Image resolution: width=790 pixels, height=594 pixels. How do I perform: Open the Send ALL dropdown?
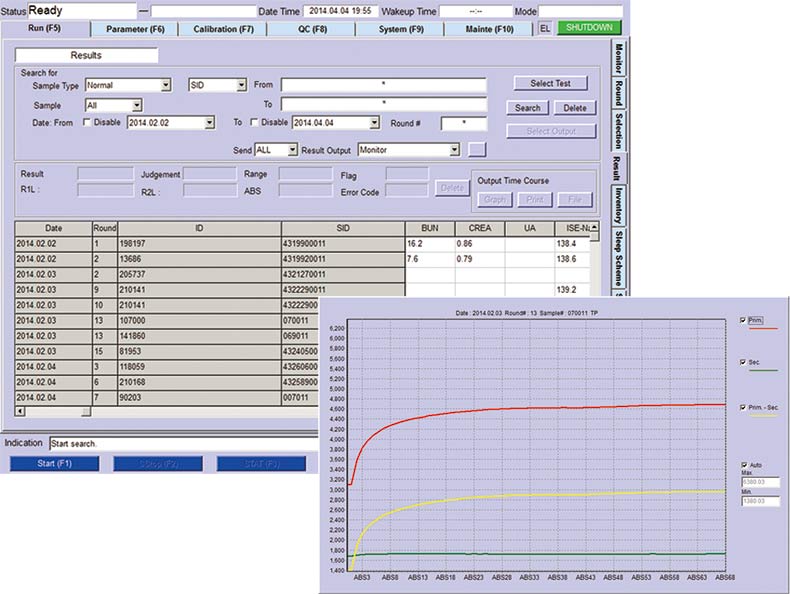pyautogui.click(x=291, y=149)
